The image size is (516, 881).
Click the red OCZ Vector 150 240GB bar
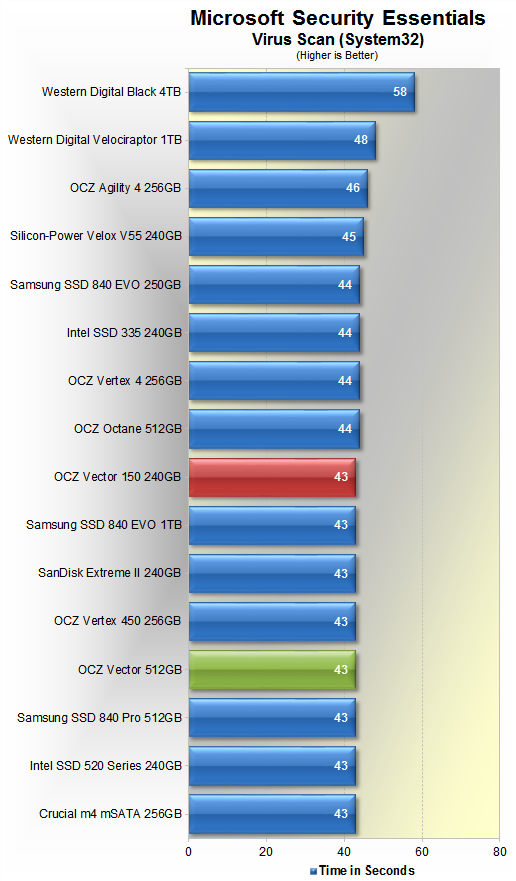[x=272, y=477]
